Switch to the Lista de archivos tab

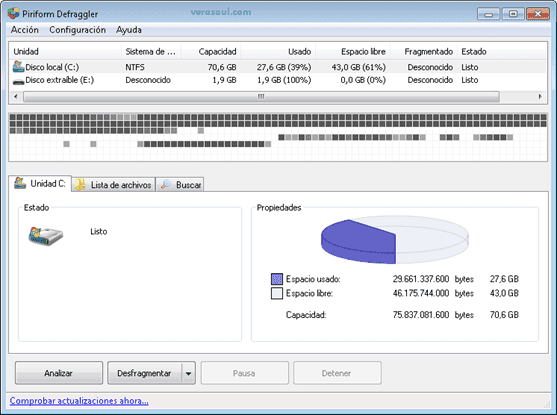coord(113,184)
